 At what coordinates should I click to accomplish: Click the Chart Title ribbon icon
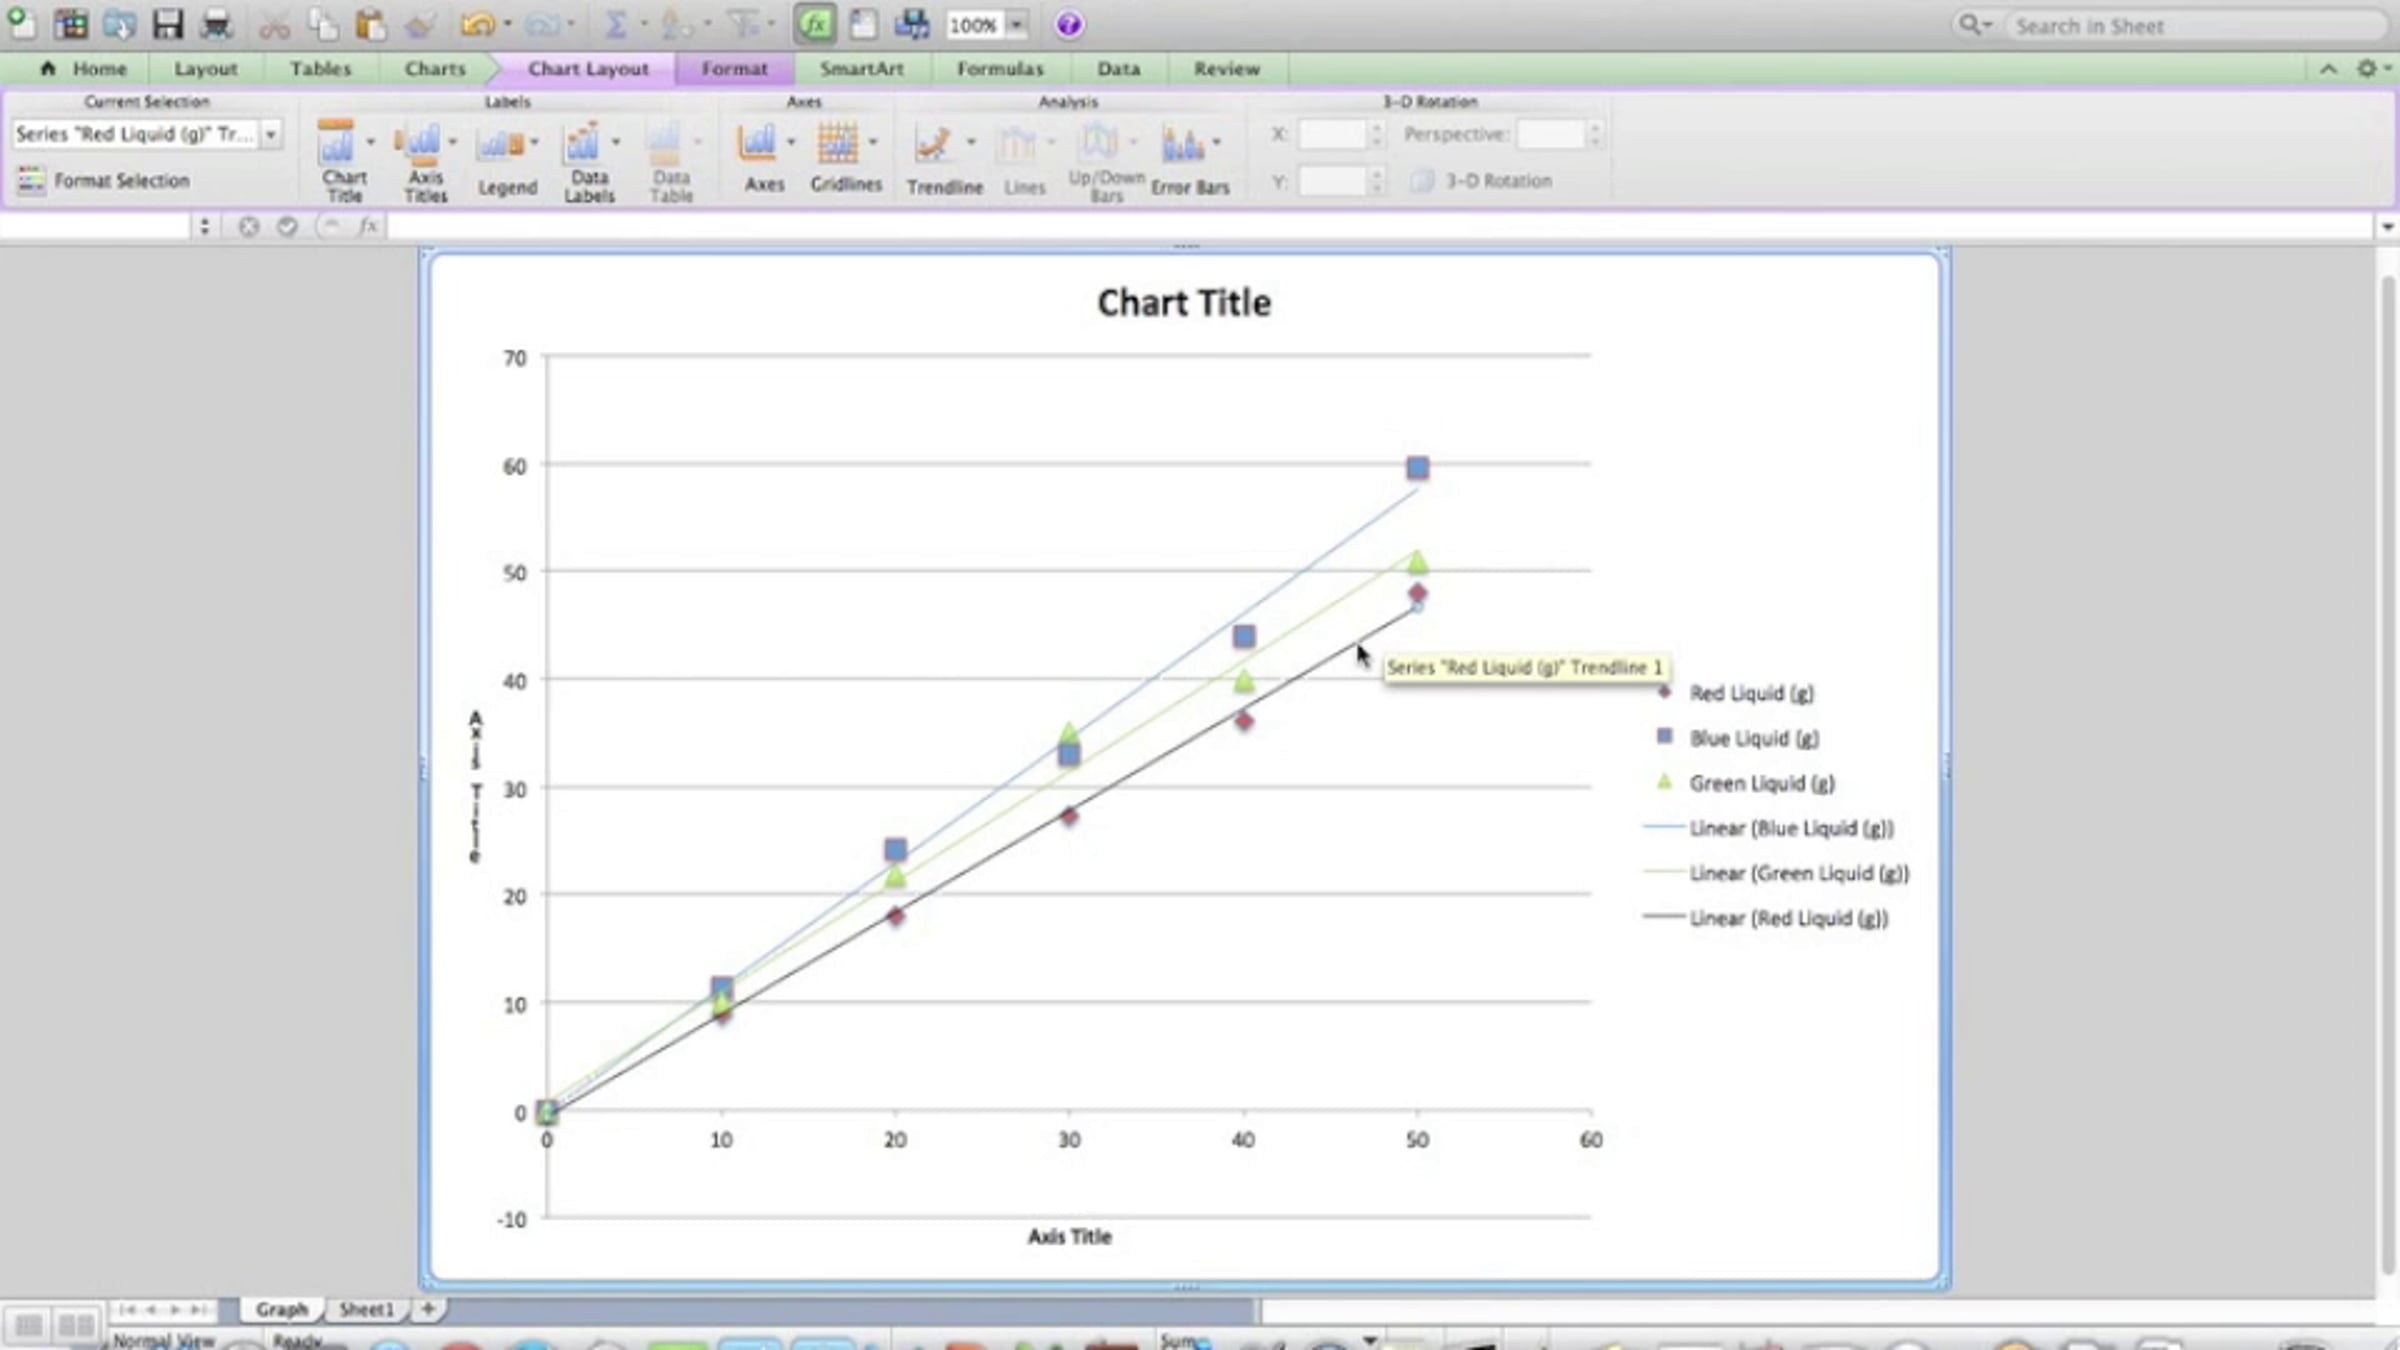(x=337, y=145)
